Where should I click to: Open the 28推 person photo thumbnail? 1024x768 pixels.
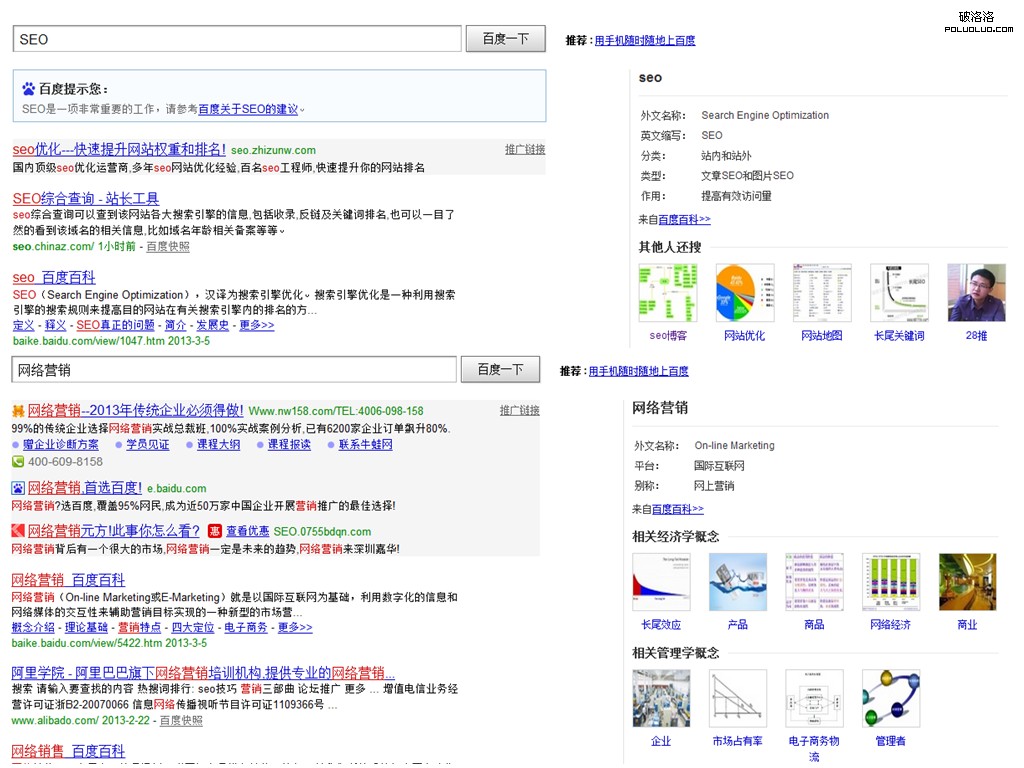coord(975,293)
